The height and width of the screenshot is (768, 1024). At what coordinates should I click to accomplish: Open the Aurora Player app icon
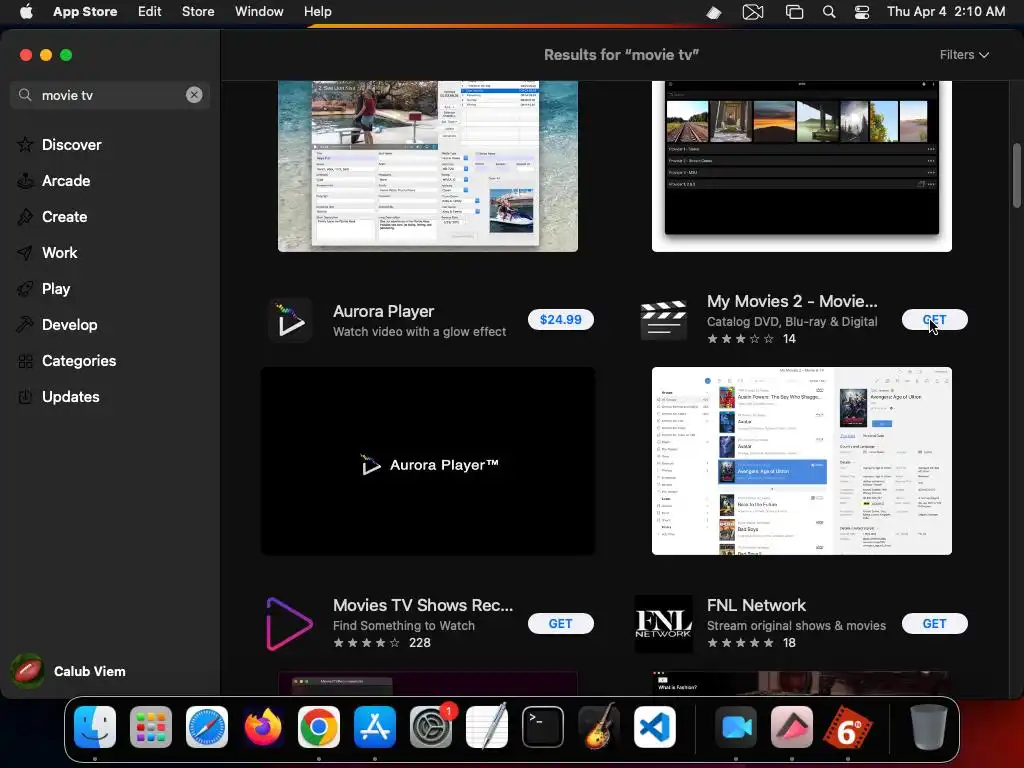coord(291,320)
